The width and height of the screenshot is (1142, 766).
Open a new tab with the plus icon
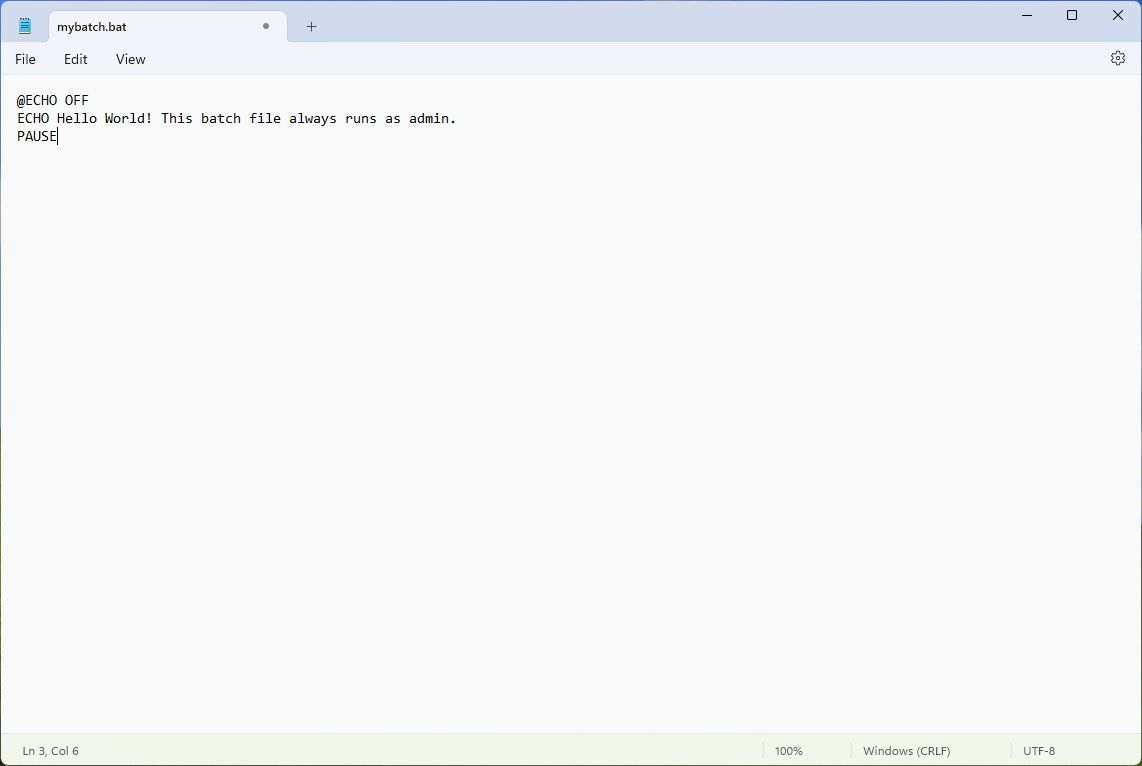[x=311, y=27]
